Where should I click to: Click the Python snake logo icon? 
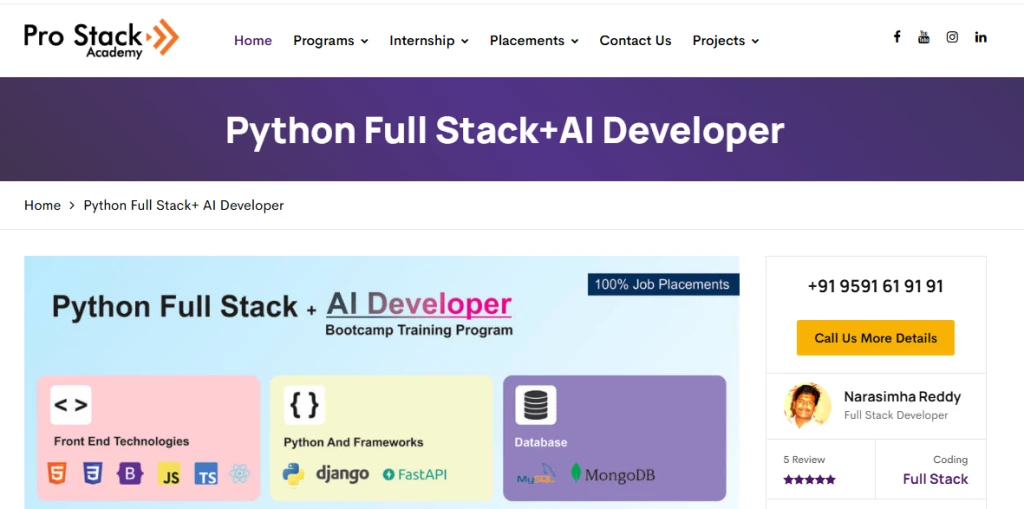293,474
